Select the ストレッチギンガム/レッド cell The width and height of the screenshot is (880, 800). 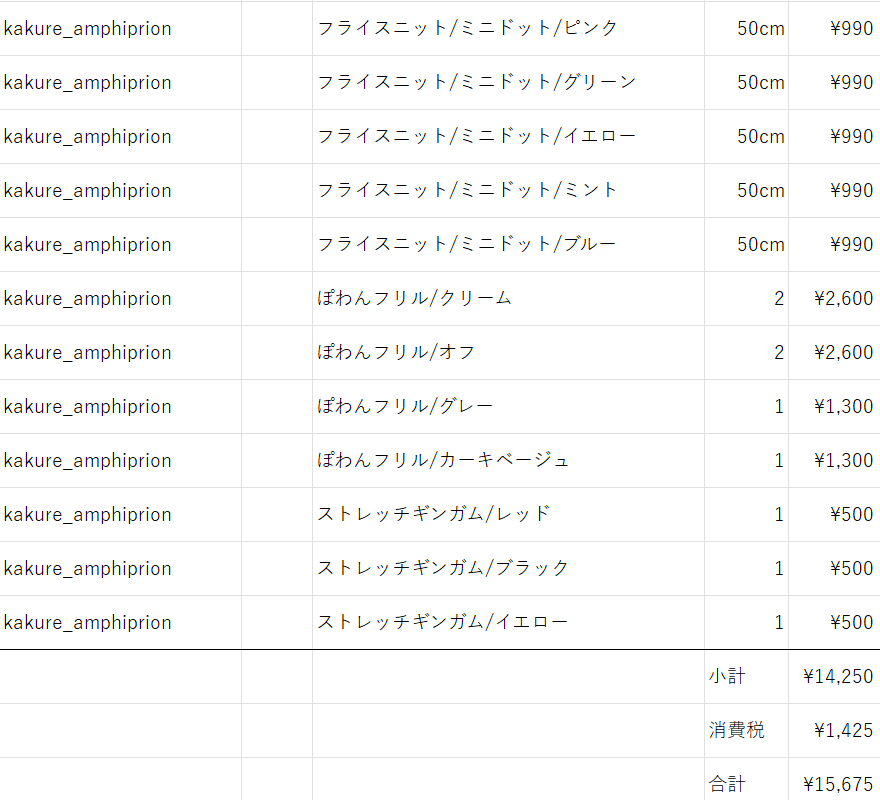coord(508,514)
